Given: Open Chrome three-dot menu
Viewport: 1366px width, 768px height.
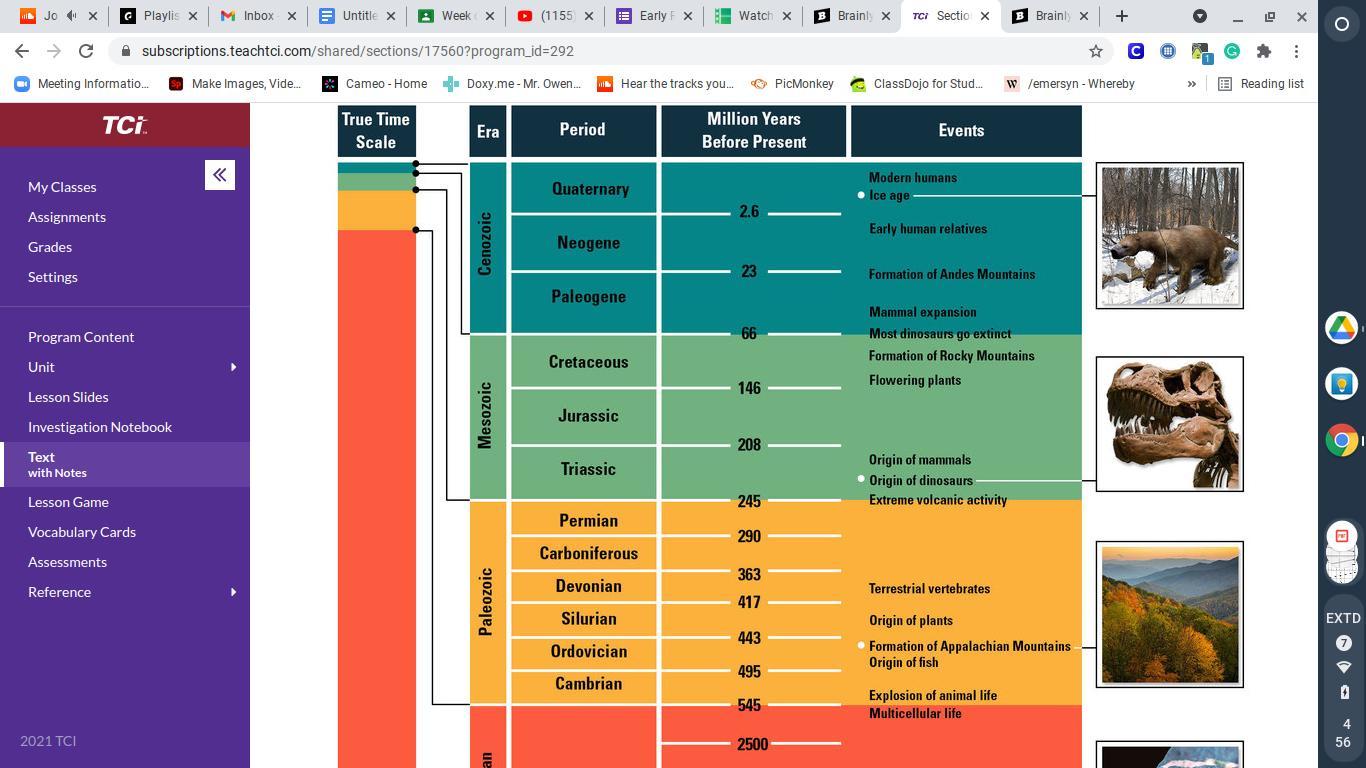Looking at the screenshot, I should point(1296,51).
